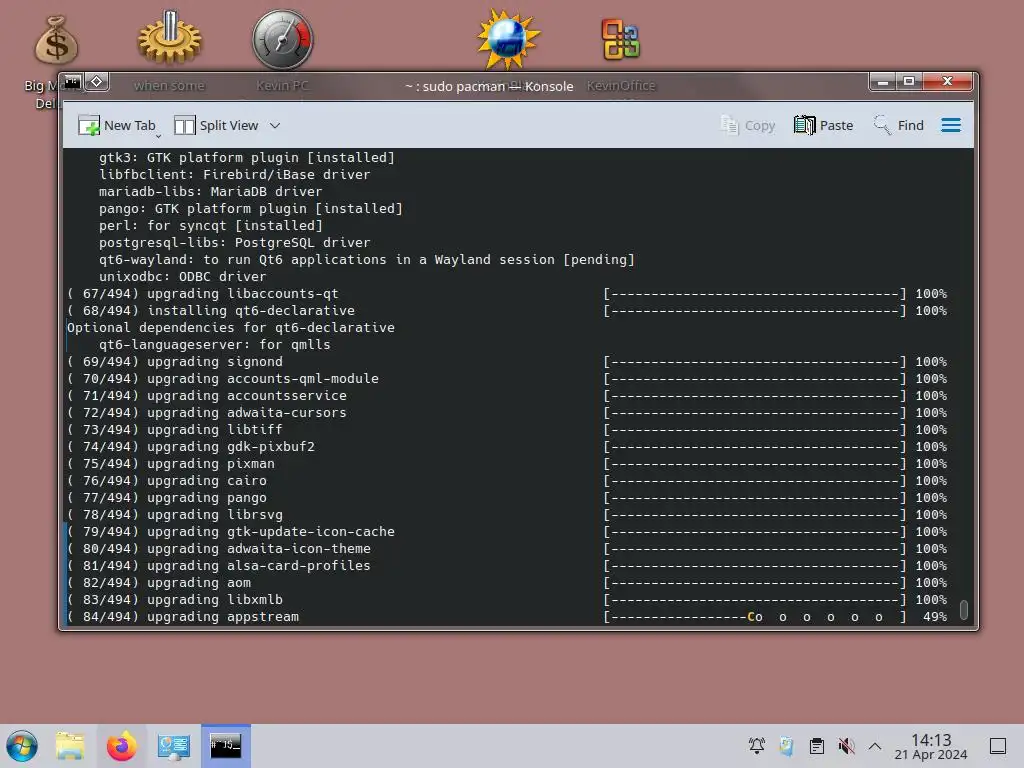
Task: Click the show desktop button
Action: pyautogui.click(x=998, y=746)
